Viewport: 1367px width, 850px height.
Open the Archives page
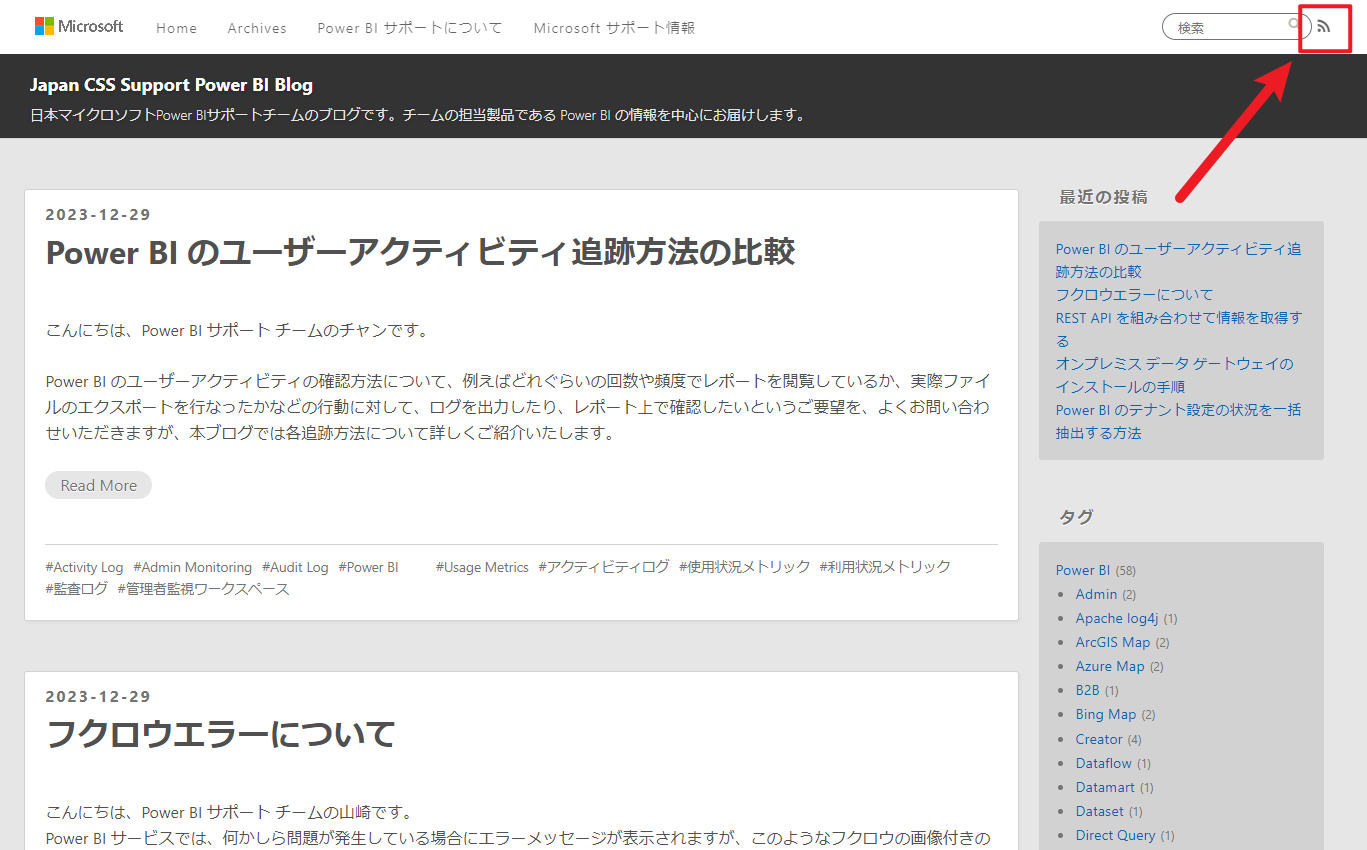pyautogui.click(x=256, y=28)
